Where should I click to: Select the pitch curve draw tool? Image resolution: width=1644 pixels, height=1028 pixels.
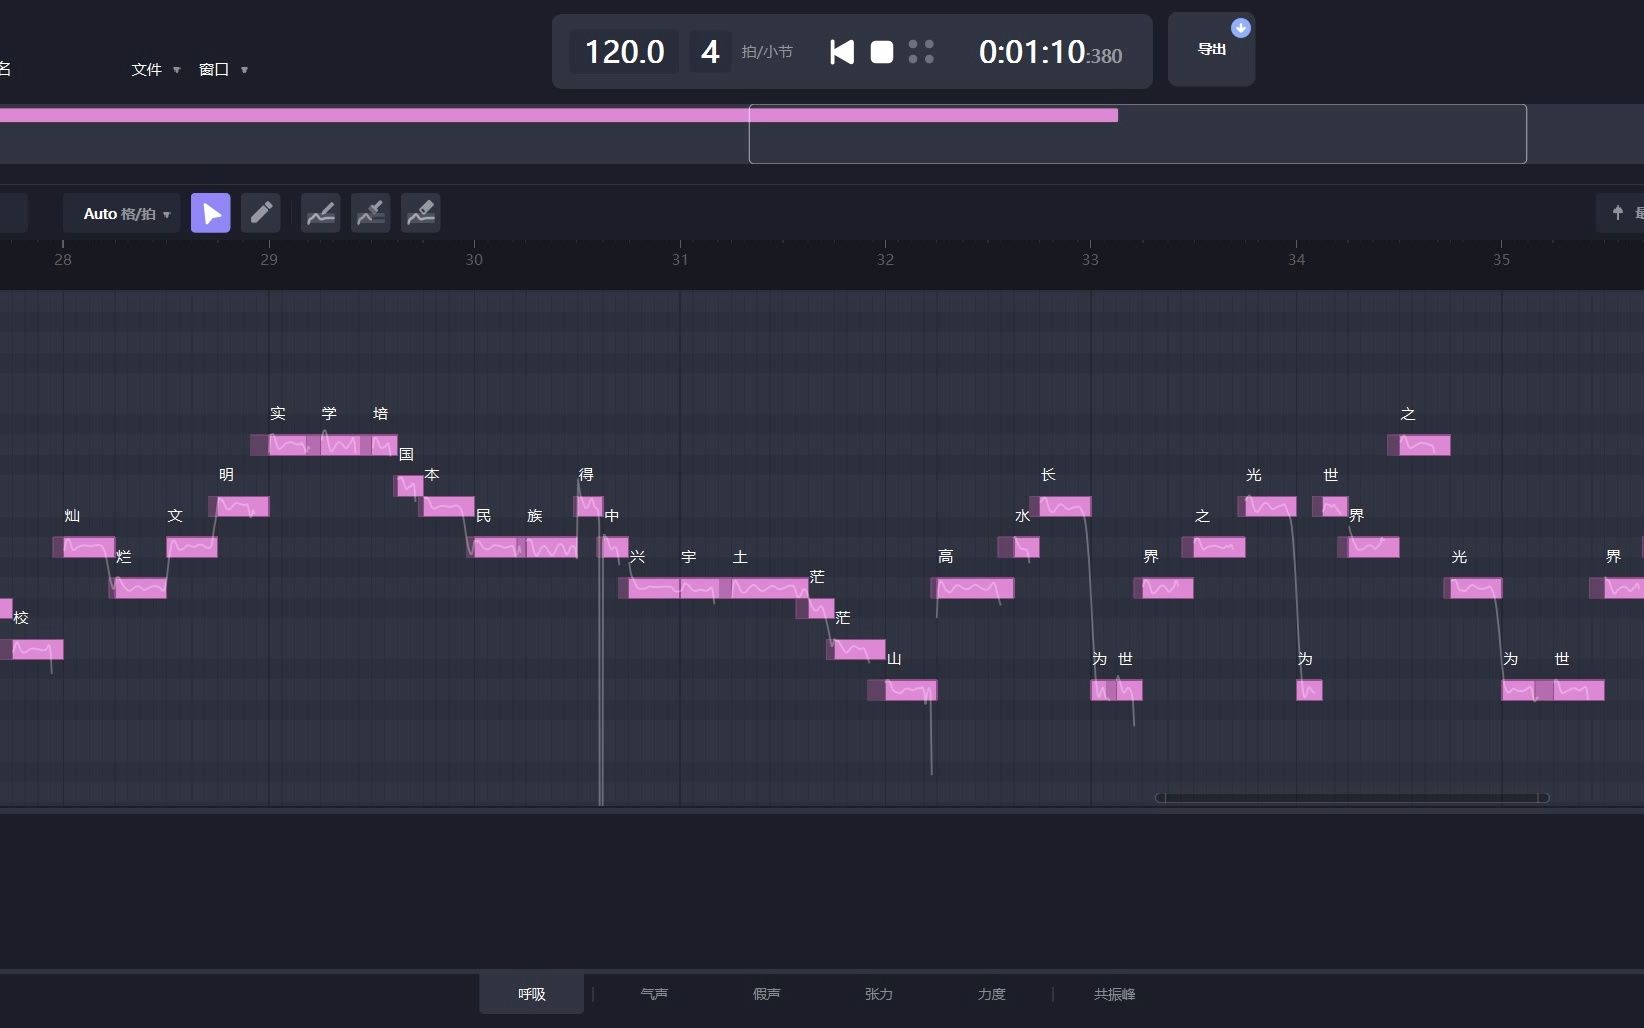pyautogui.click(x=321, y=213)
